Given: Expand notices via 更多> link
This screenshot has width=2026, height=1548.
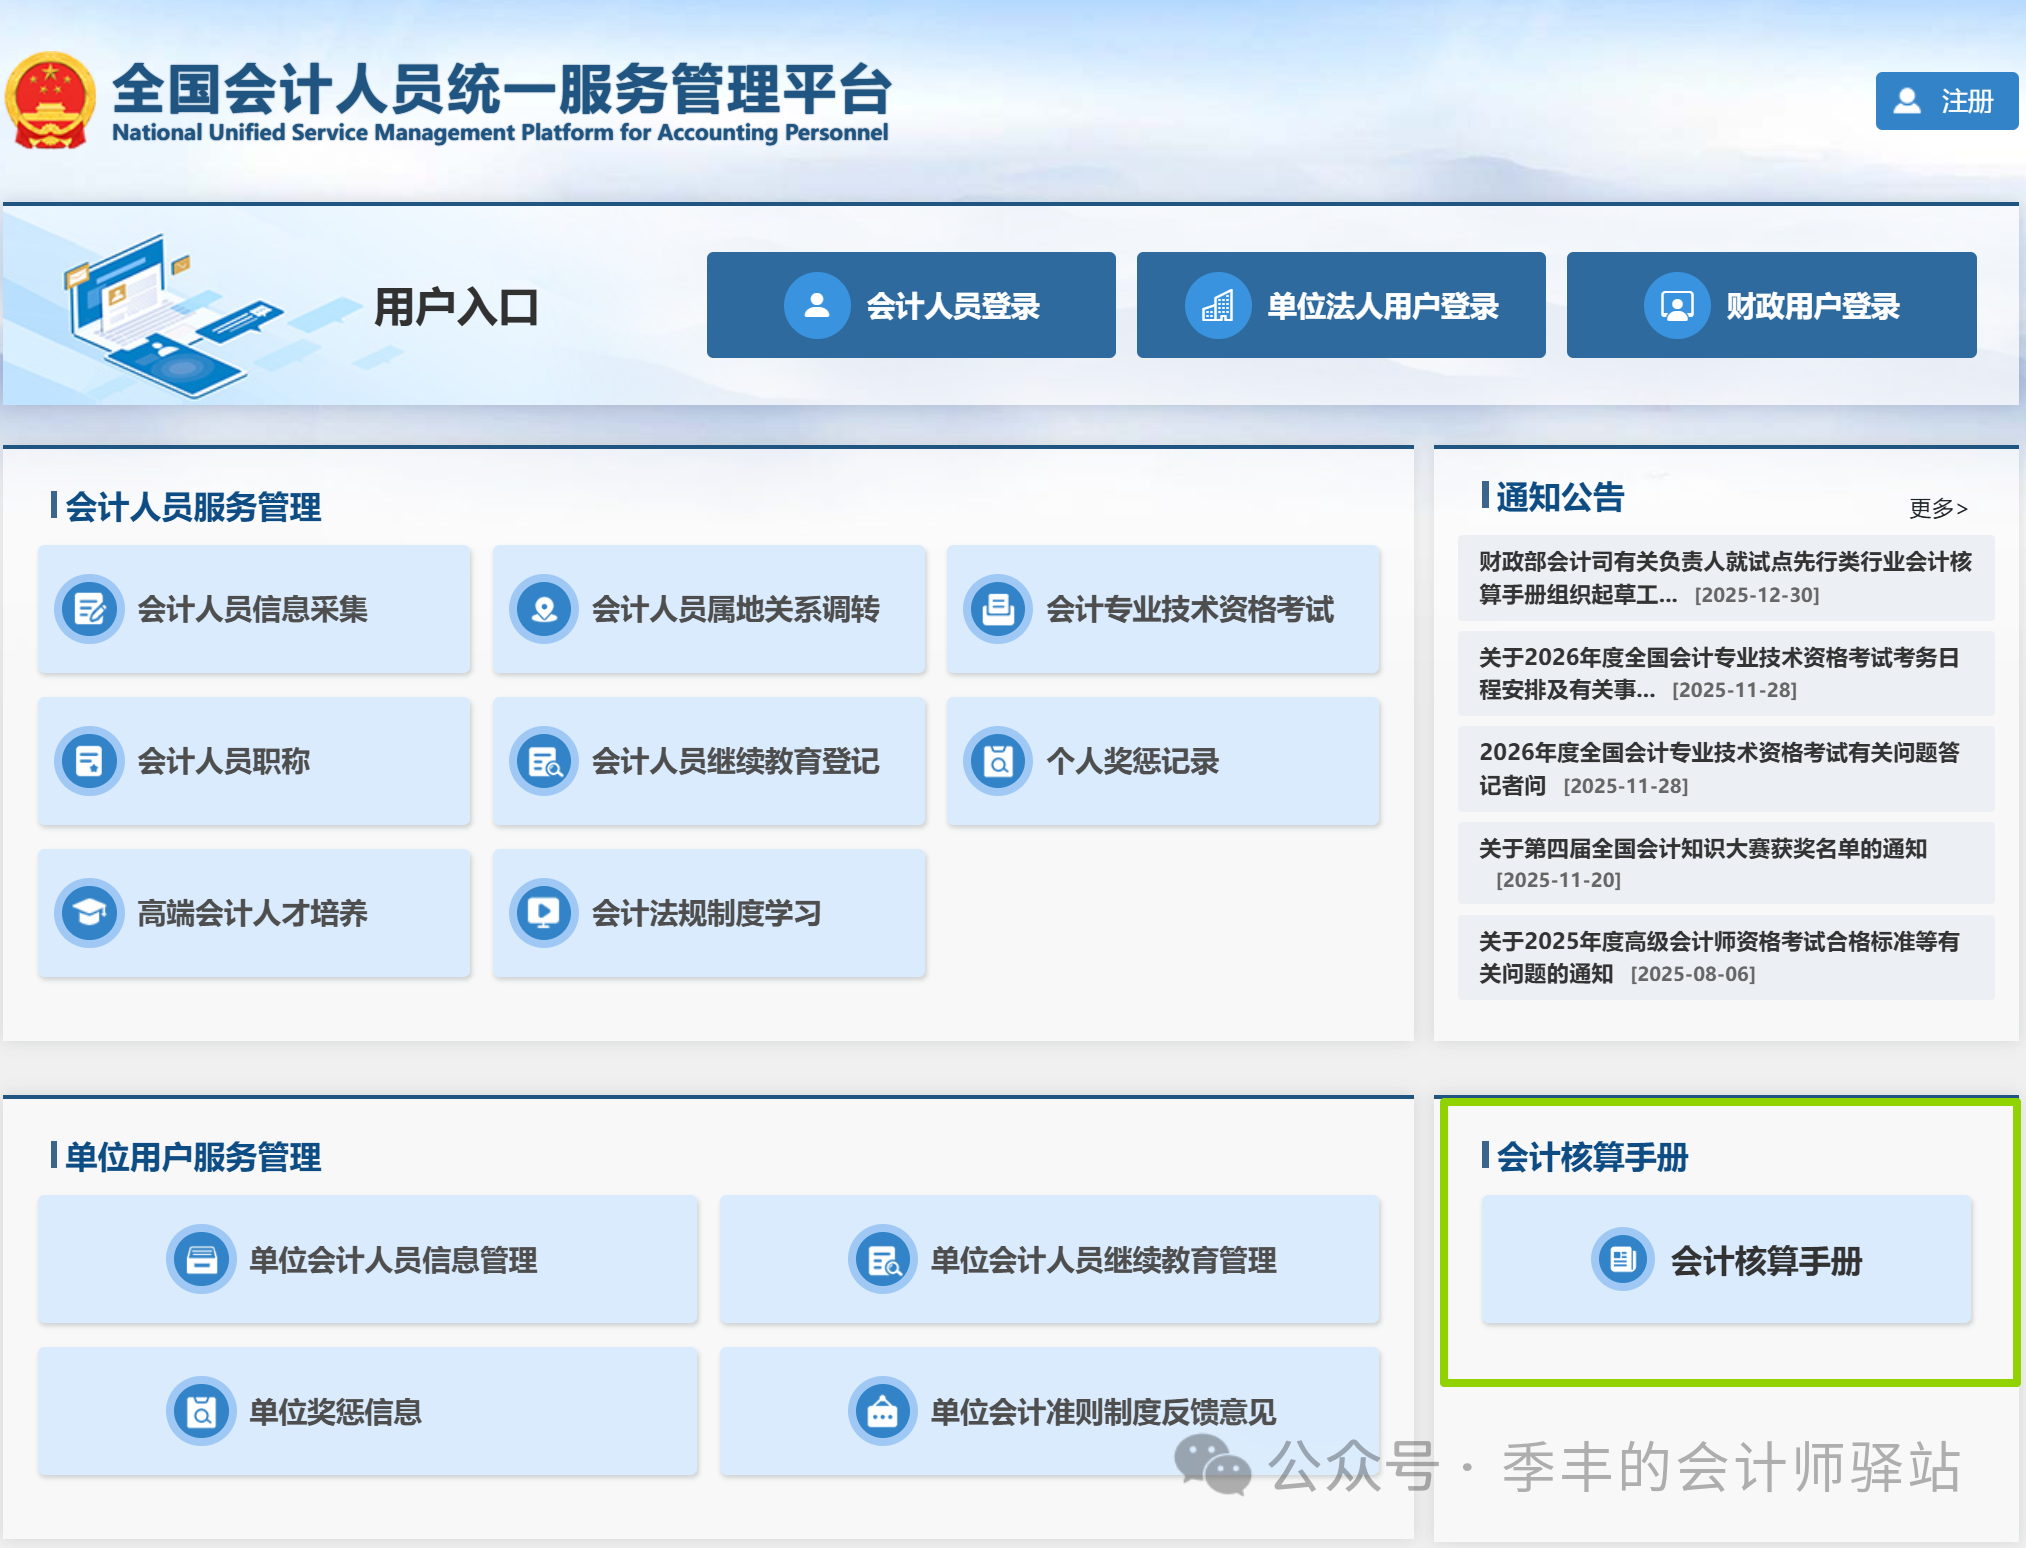Looking at the screenshot, I should (1937, 508).
